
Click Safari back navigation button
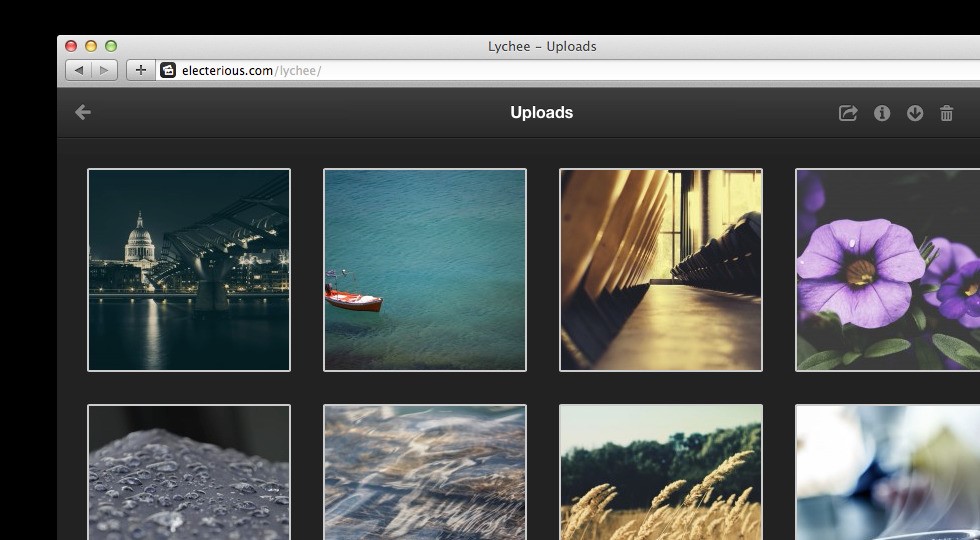[79, 70]
